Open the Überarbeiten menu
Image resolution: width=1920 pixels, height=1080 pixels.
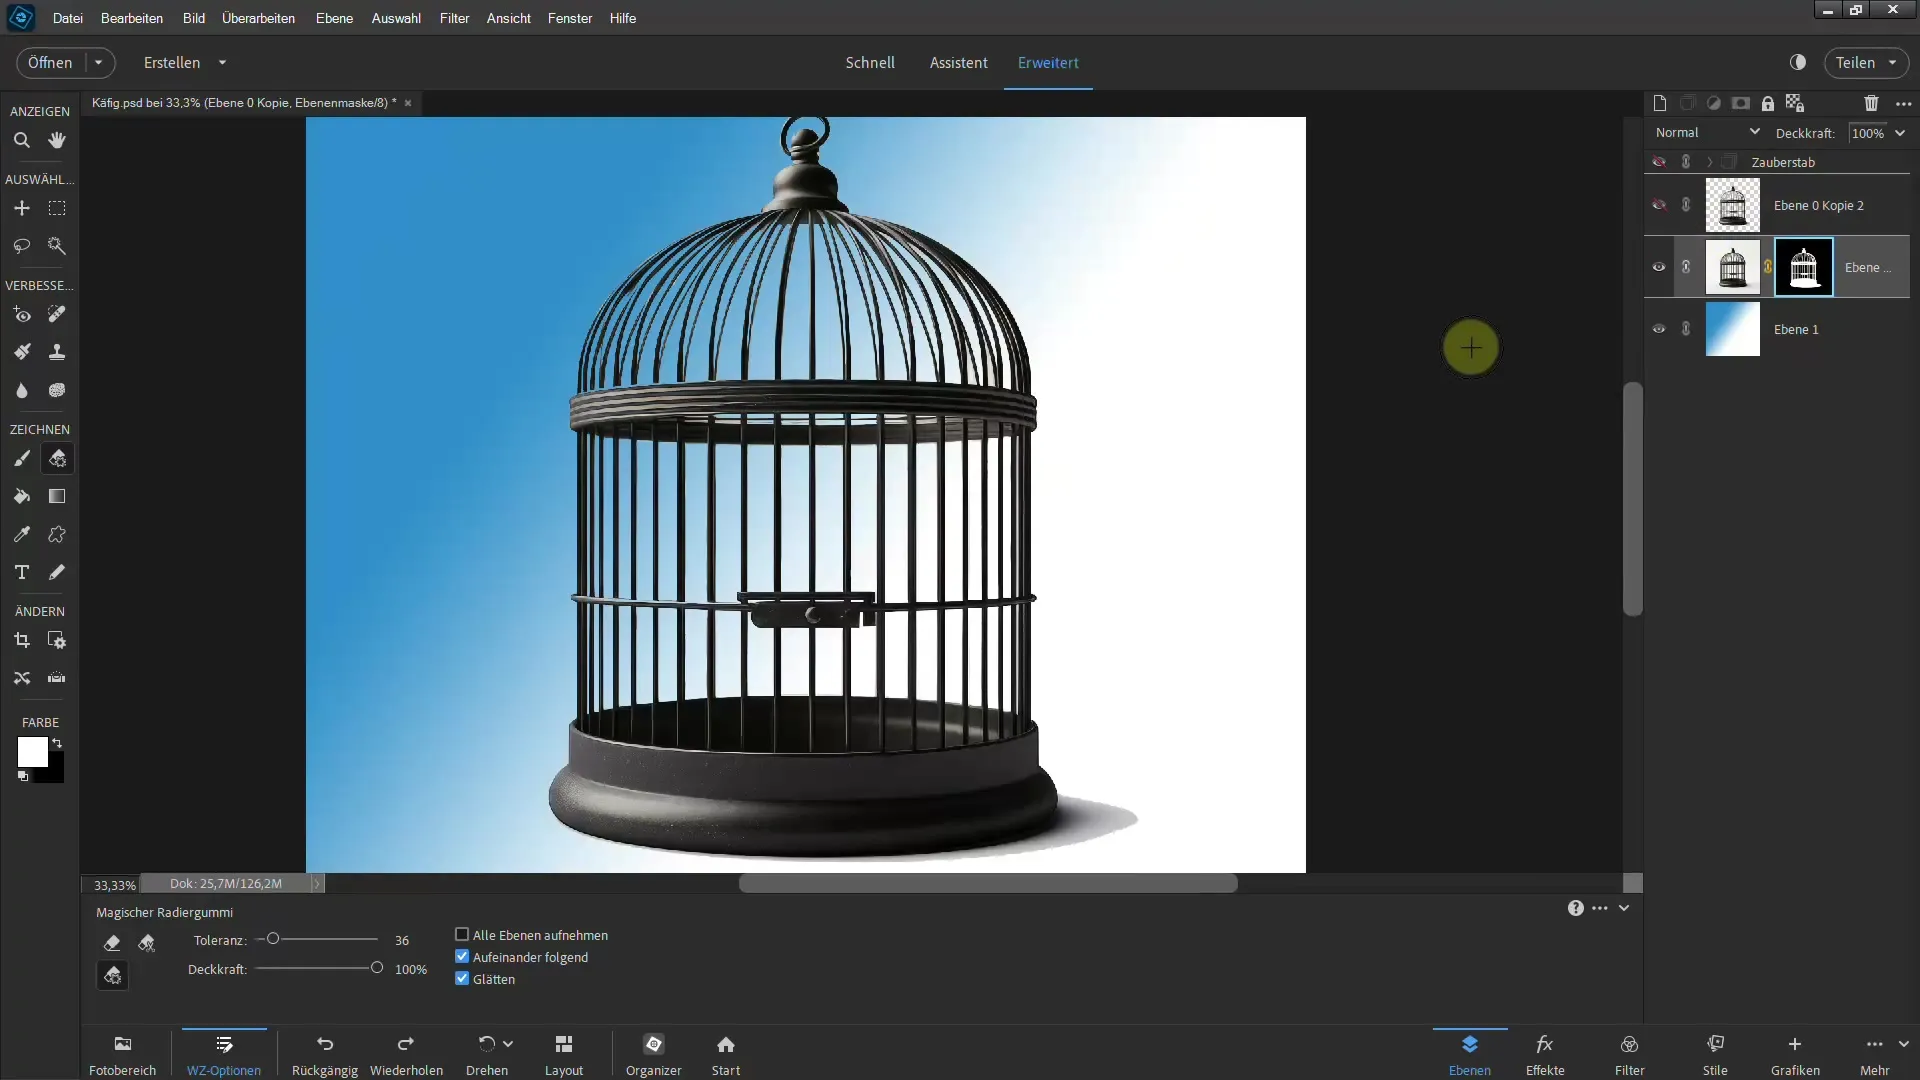[x=258, y=18]
